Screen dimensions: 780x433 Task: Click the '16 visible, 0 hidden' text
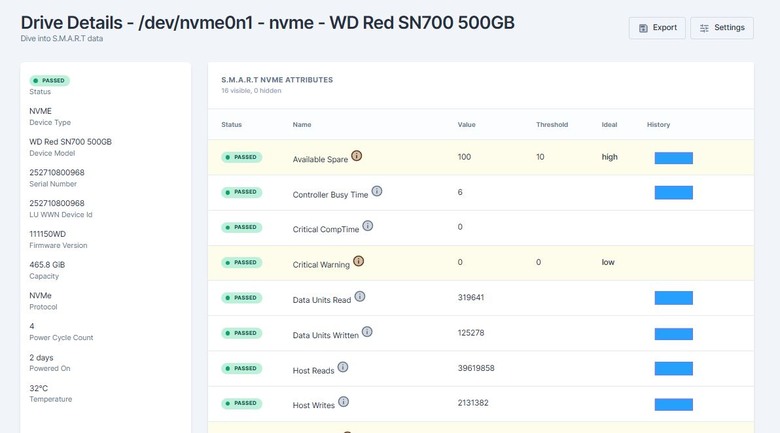coord(251,91)
